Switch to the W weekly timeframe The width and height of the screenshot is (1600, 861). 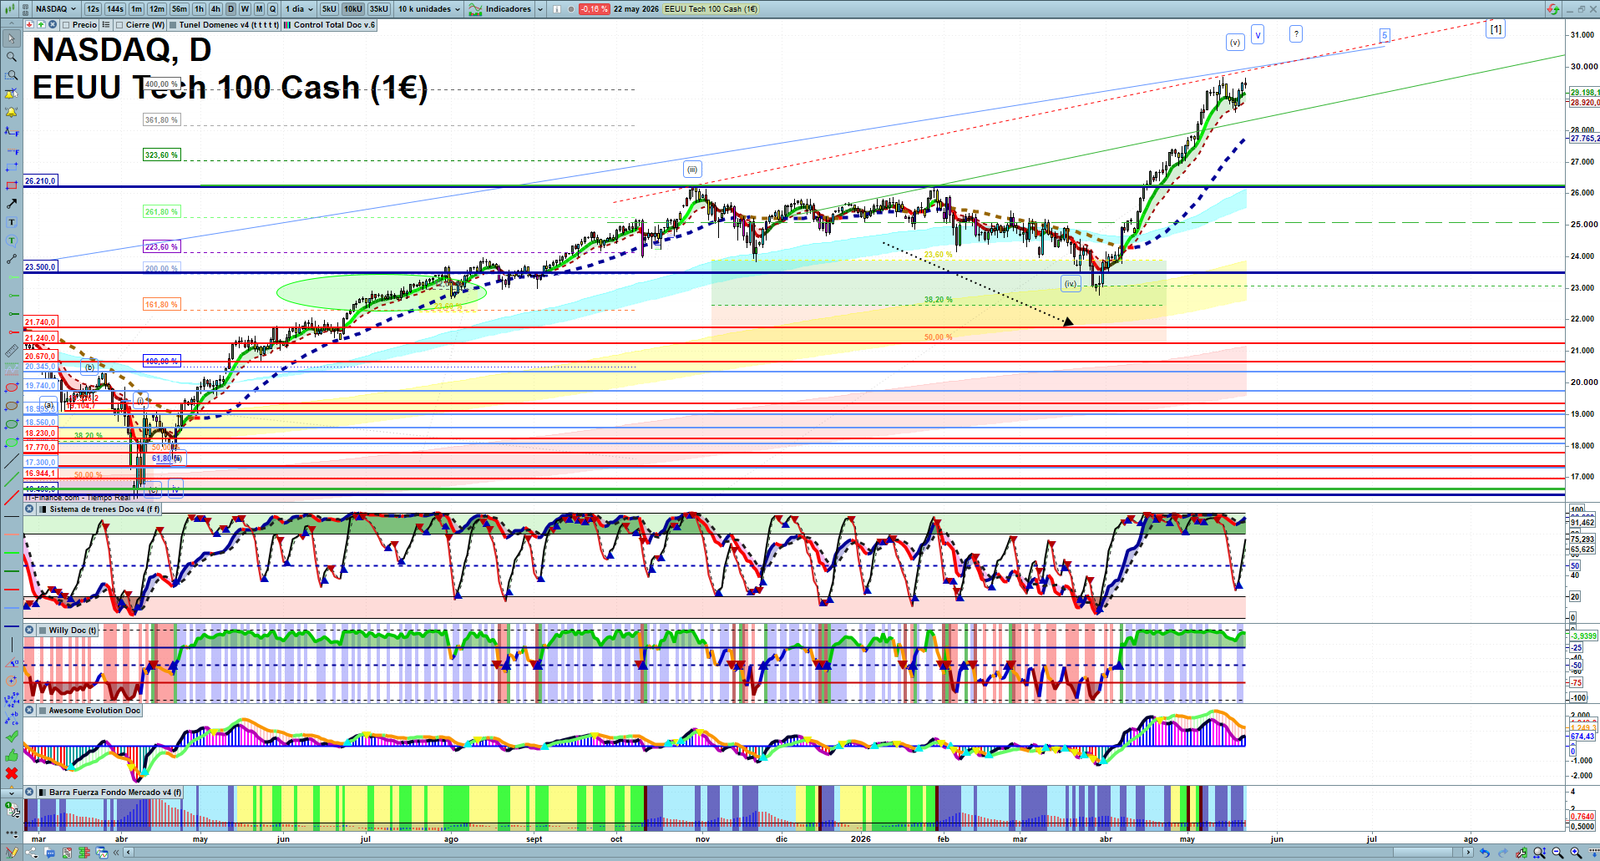245,9
